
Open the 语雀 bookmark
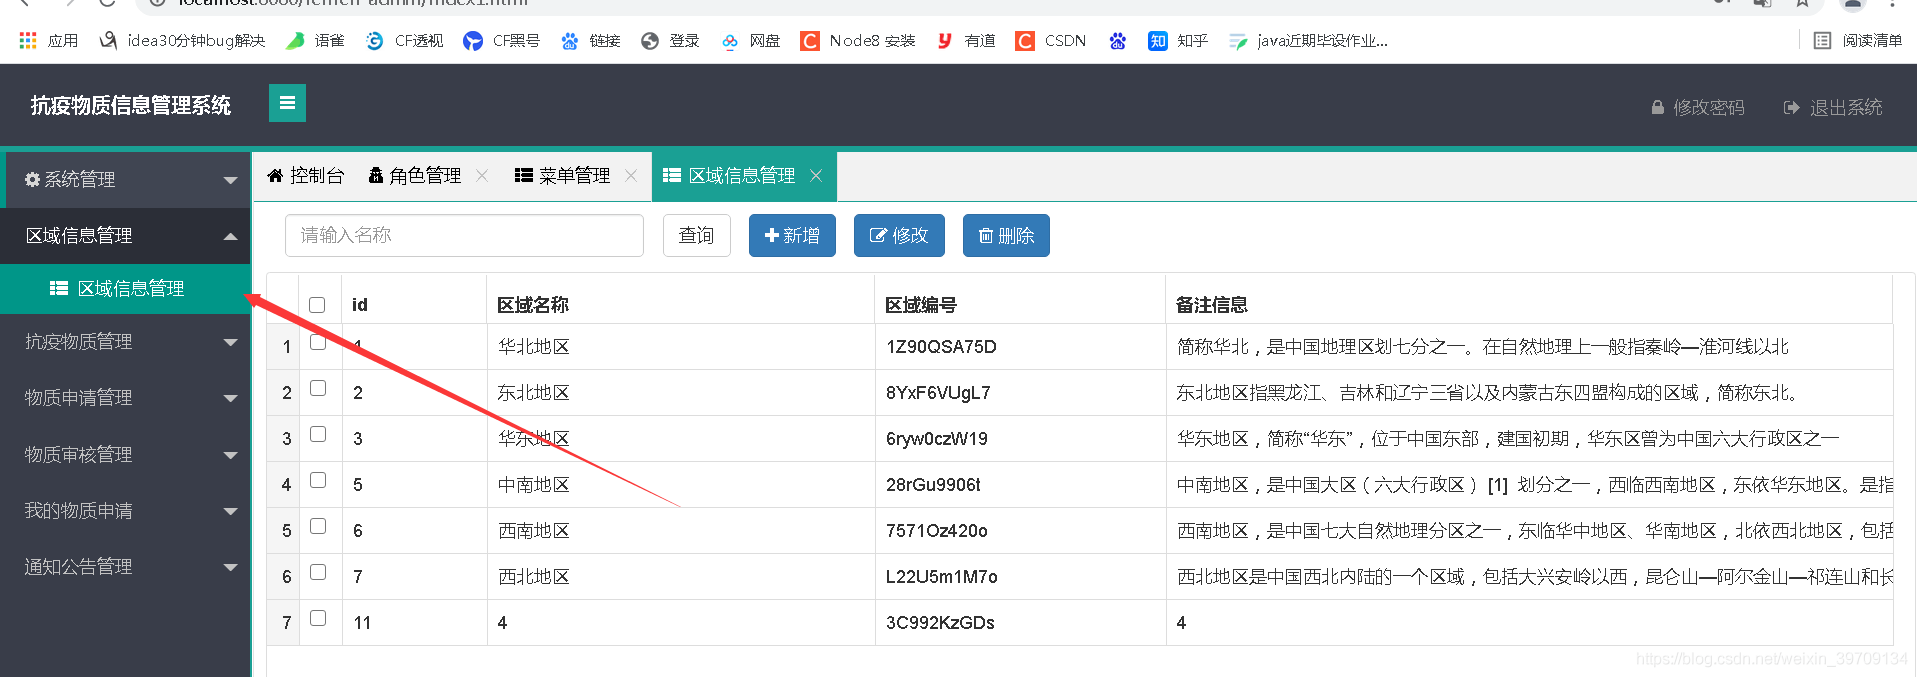tap(315, 41)
